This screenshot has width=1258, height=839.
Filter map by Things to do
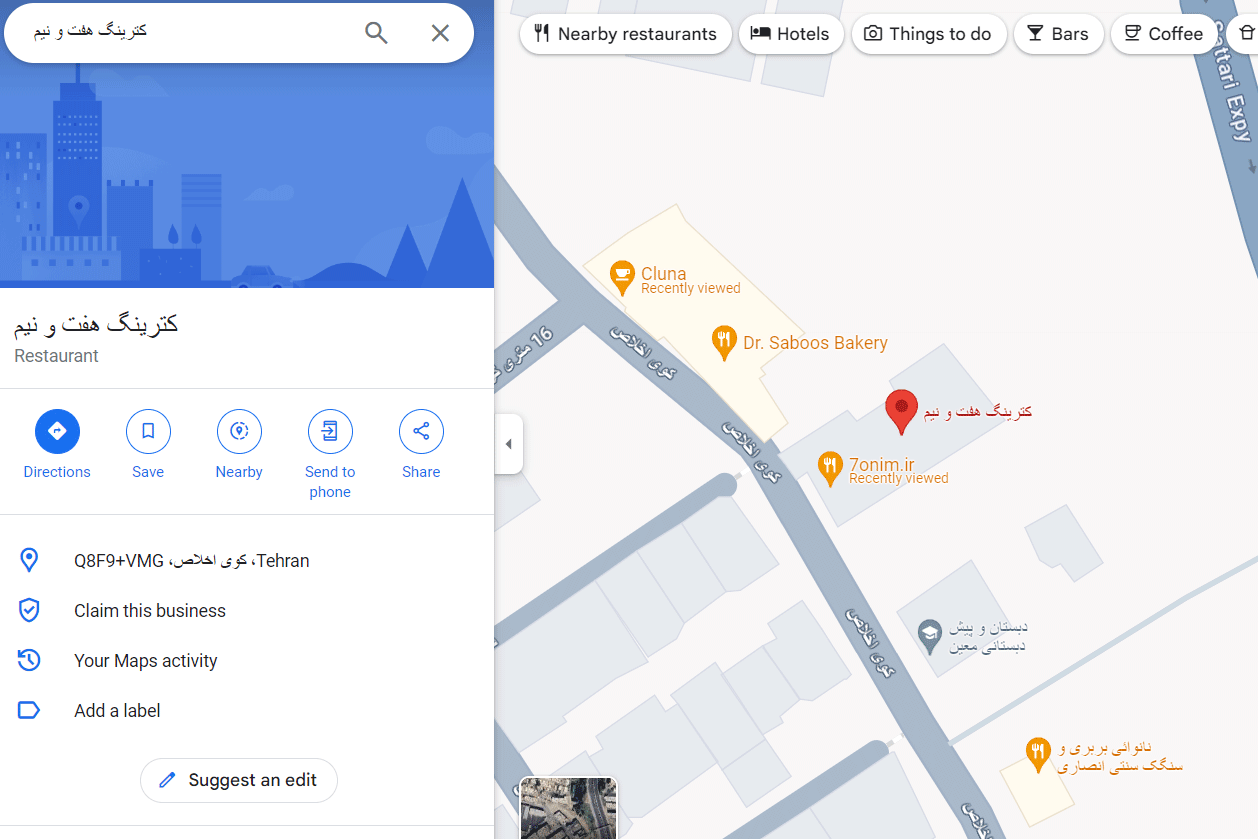pos(928,34)
